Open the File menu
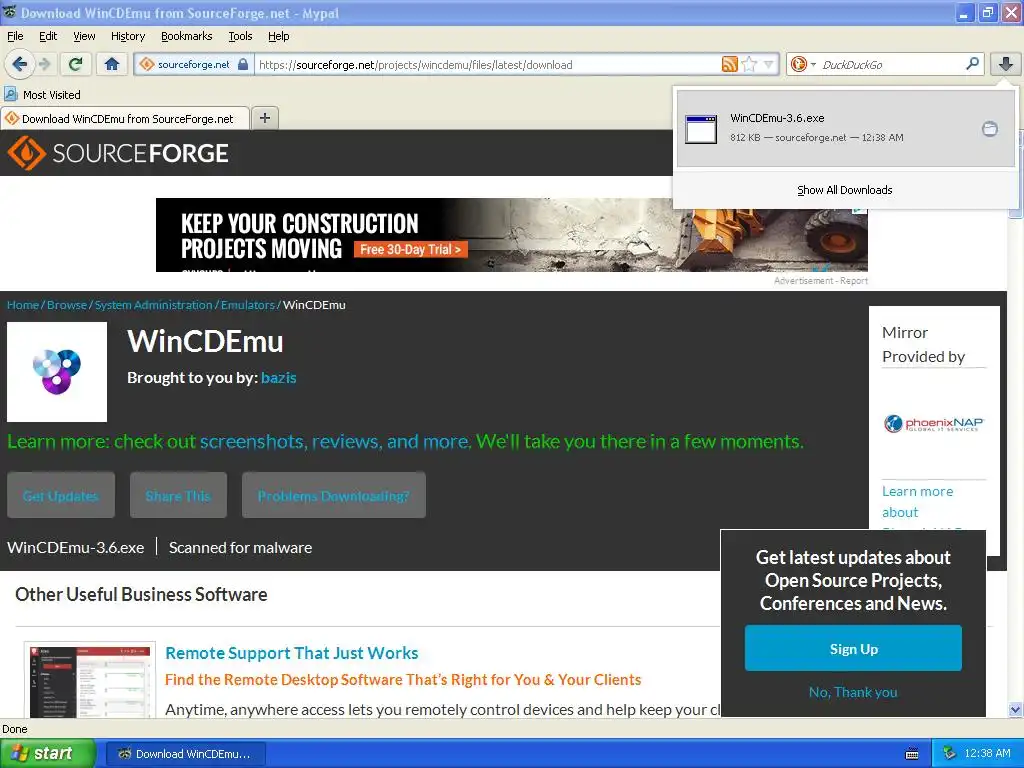This screenshot has width=1024, height=768. (x=15, y=36)
